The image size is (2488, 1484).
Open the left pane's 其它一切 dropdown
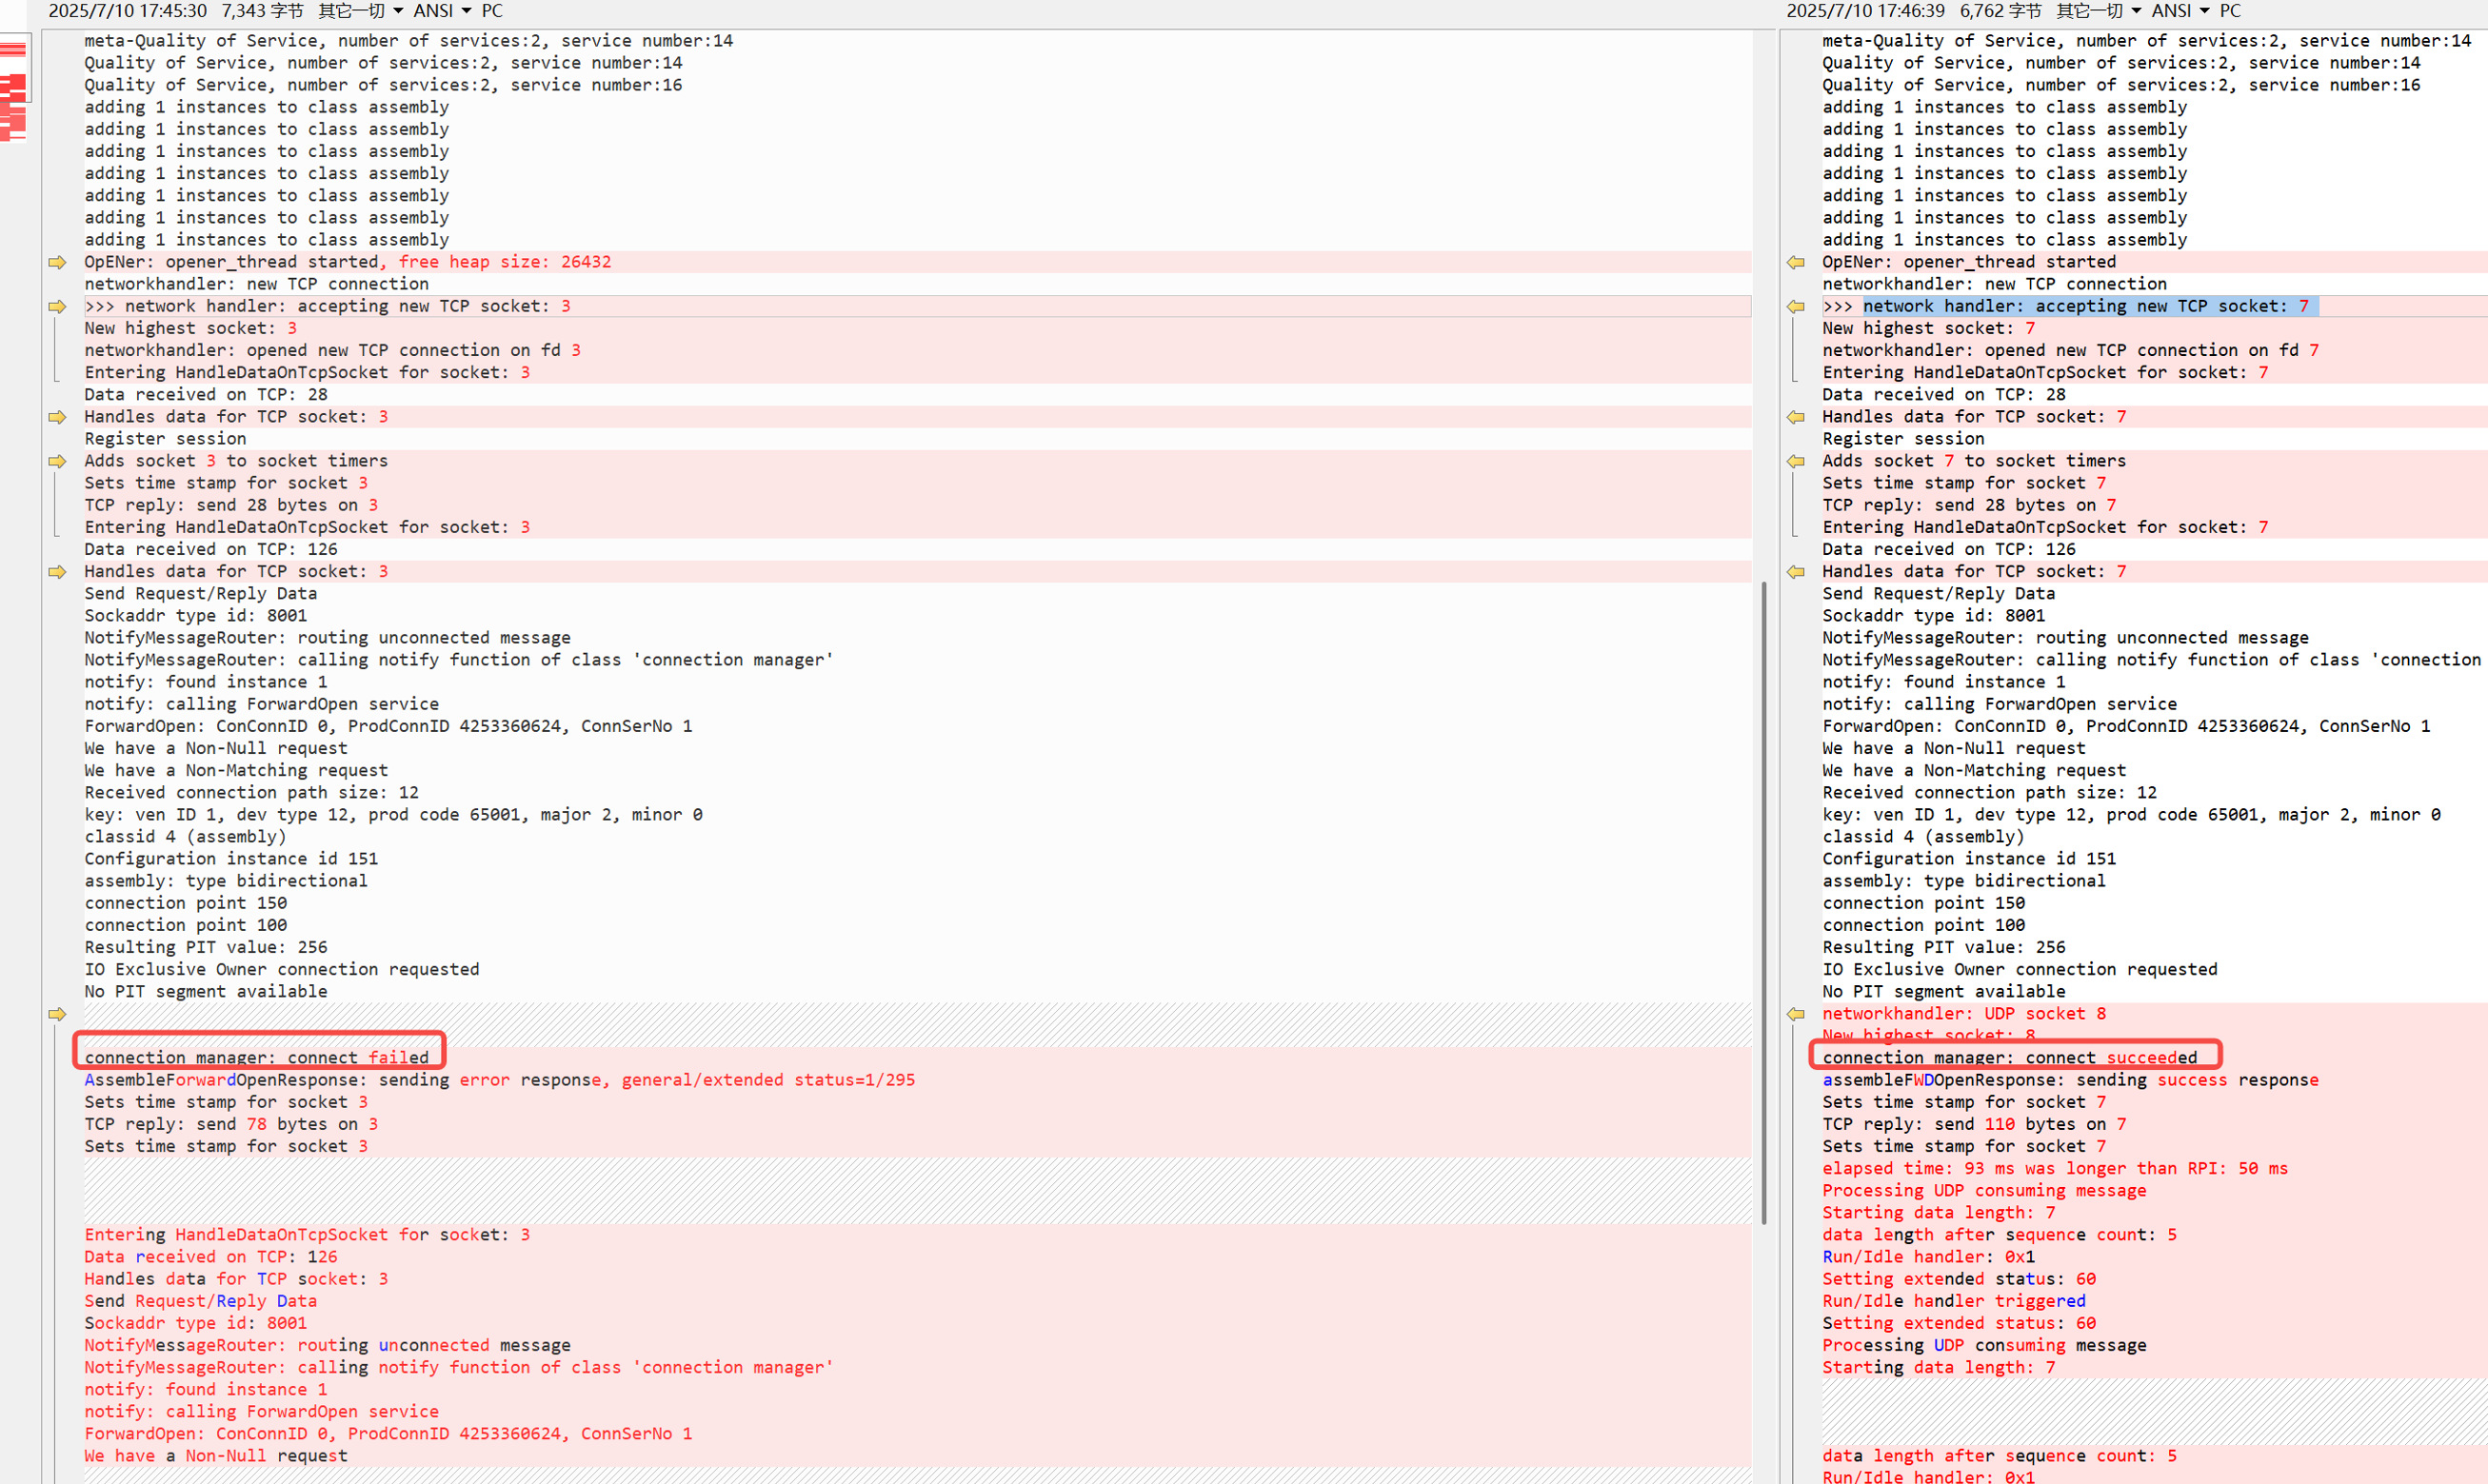point(360,11)
